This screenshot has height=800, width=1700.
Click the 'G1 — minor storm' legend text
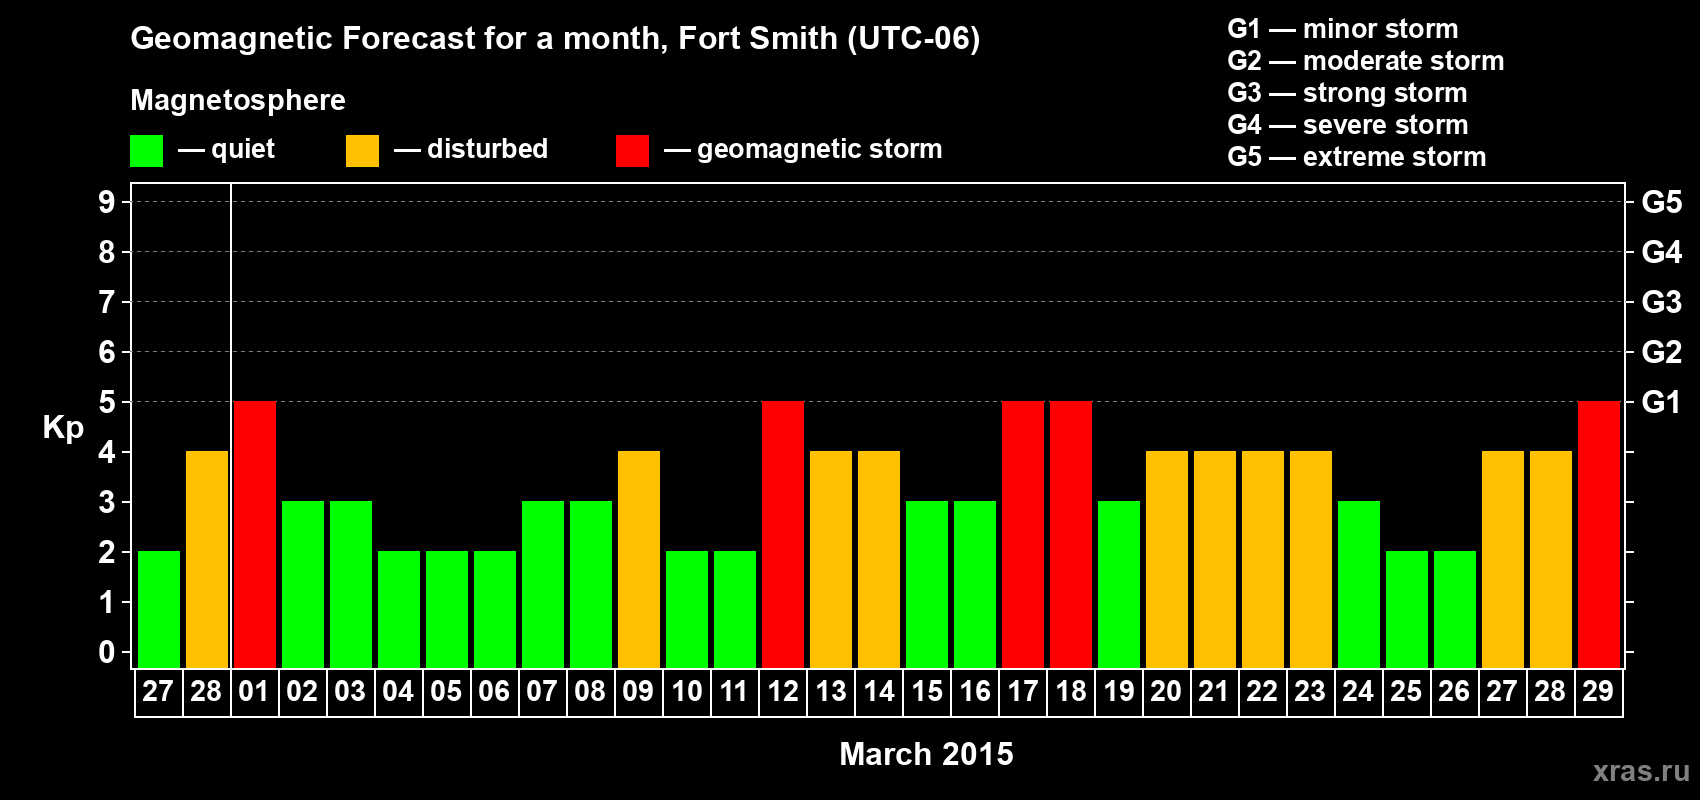pos(1343,29)
